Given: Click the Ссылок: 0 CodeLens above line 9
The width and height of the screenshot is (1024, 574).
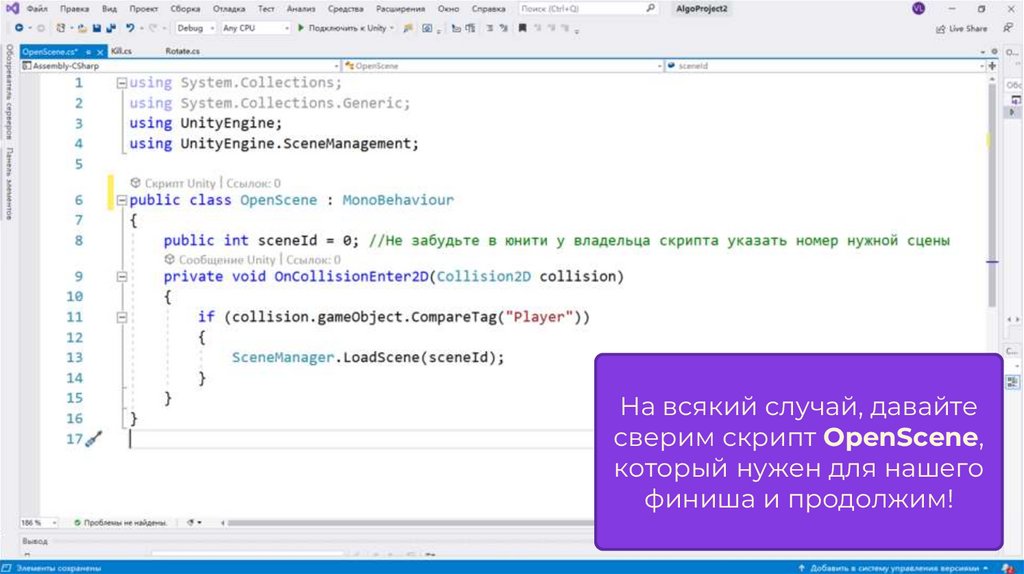Looking at the screenshot, I should 313,260.
